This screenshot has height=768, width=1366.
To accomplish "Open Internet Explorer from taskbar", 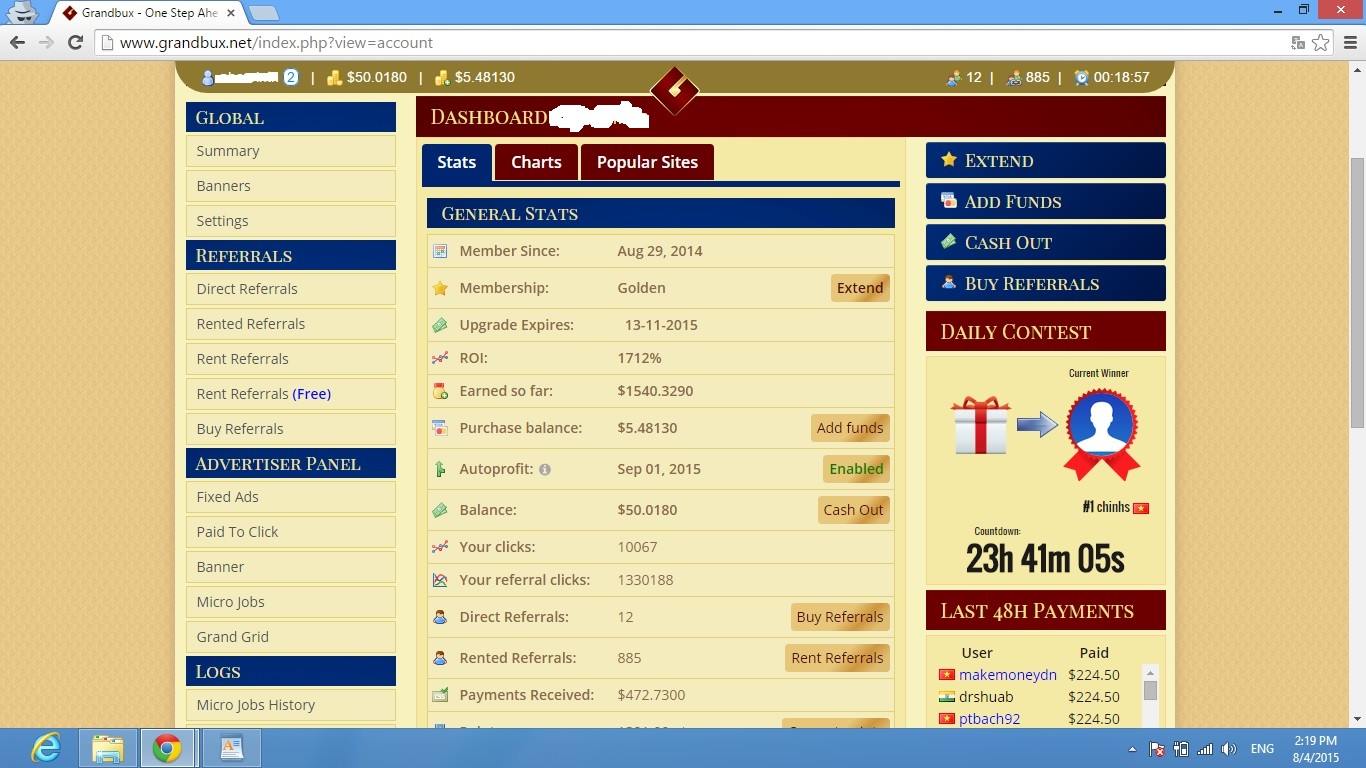I will (x=46, y=748).
